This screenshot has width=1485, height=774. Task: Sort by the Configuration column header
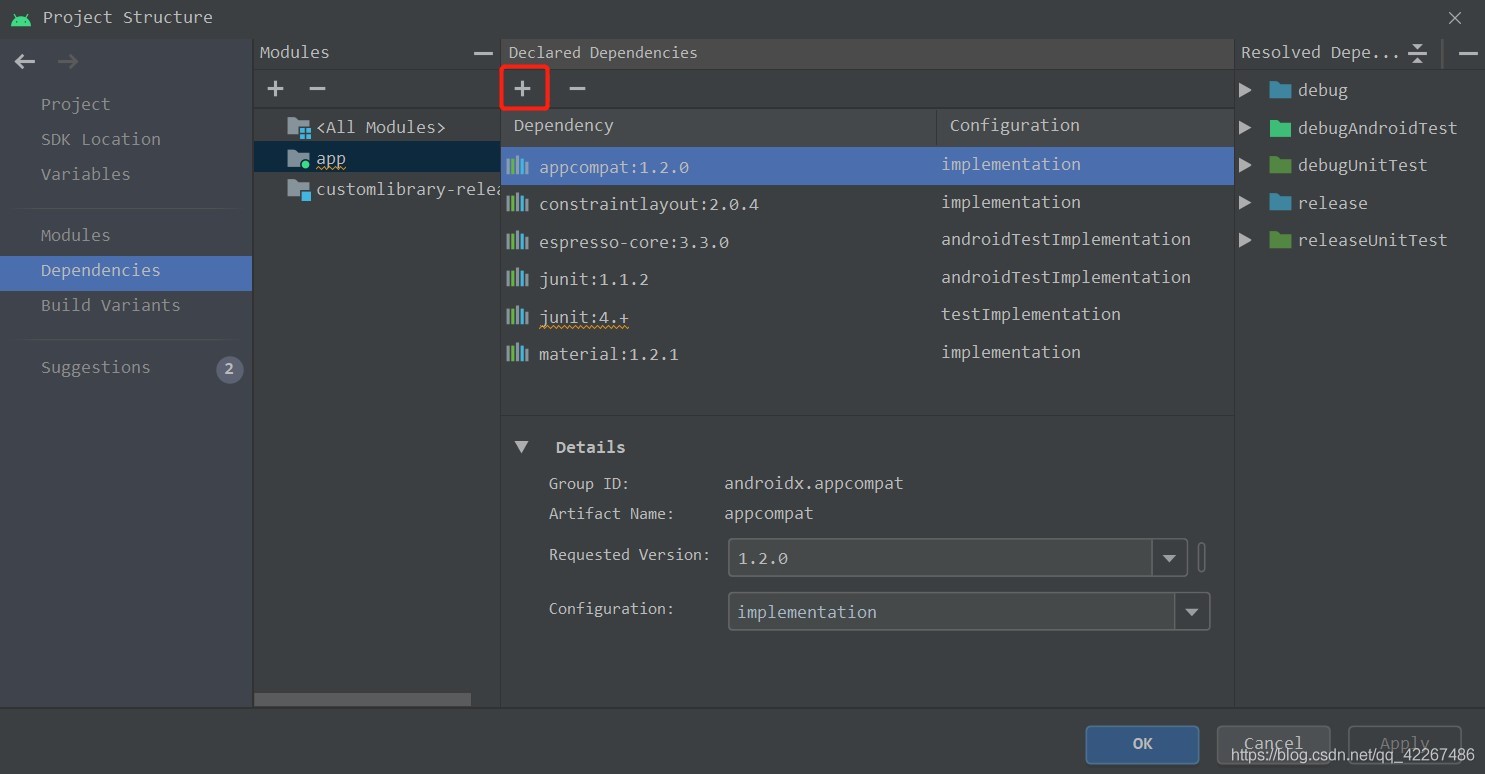tap(1085, 126)
